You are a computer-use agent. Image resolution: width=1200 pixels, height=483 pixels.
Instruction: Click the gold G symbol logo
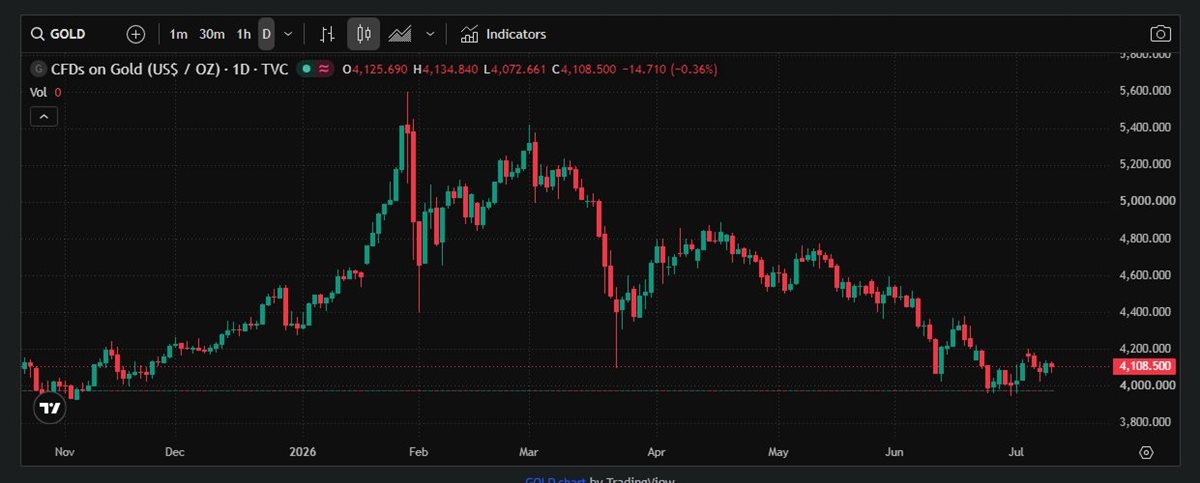coord(39,69)
